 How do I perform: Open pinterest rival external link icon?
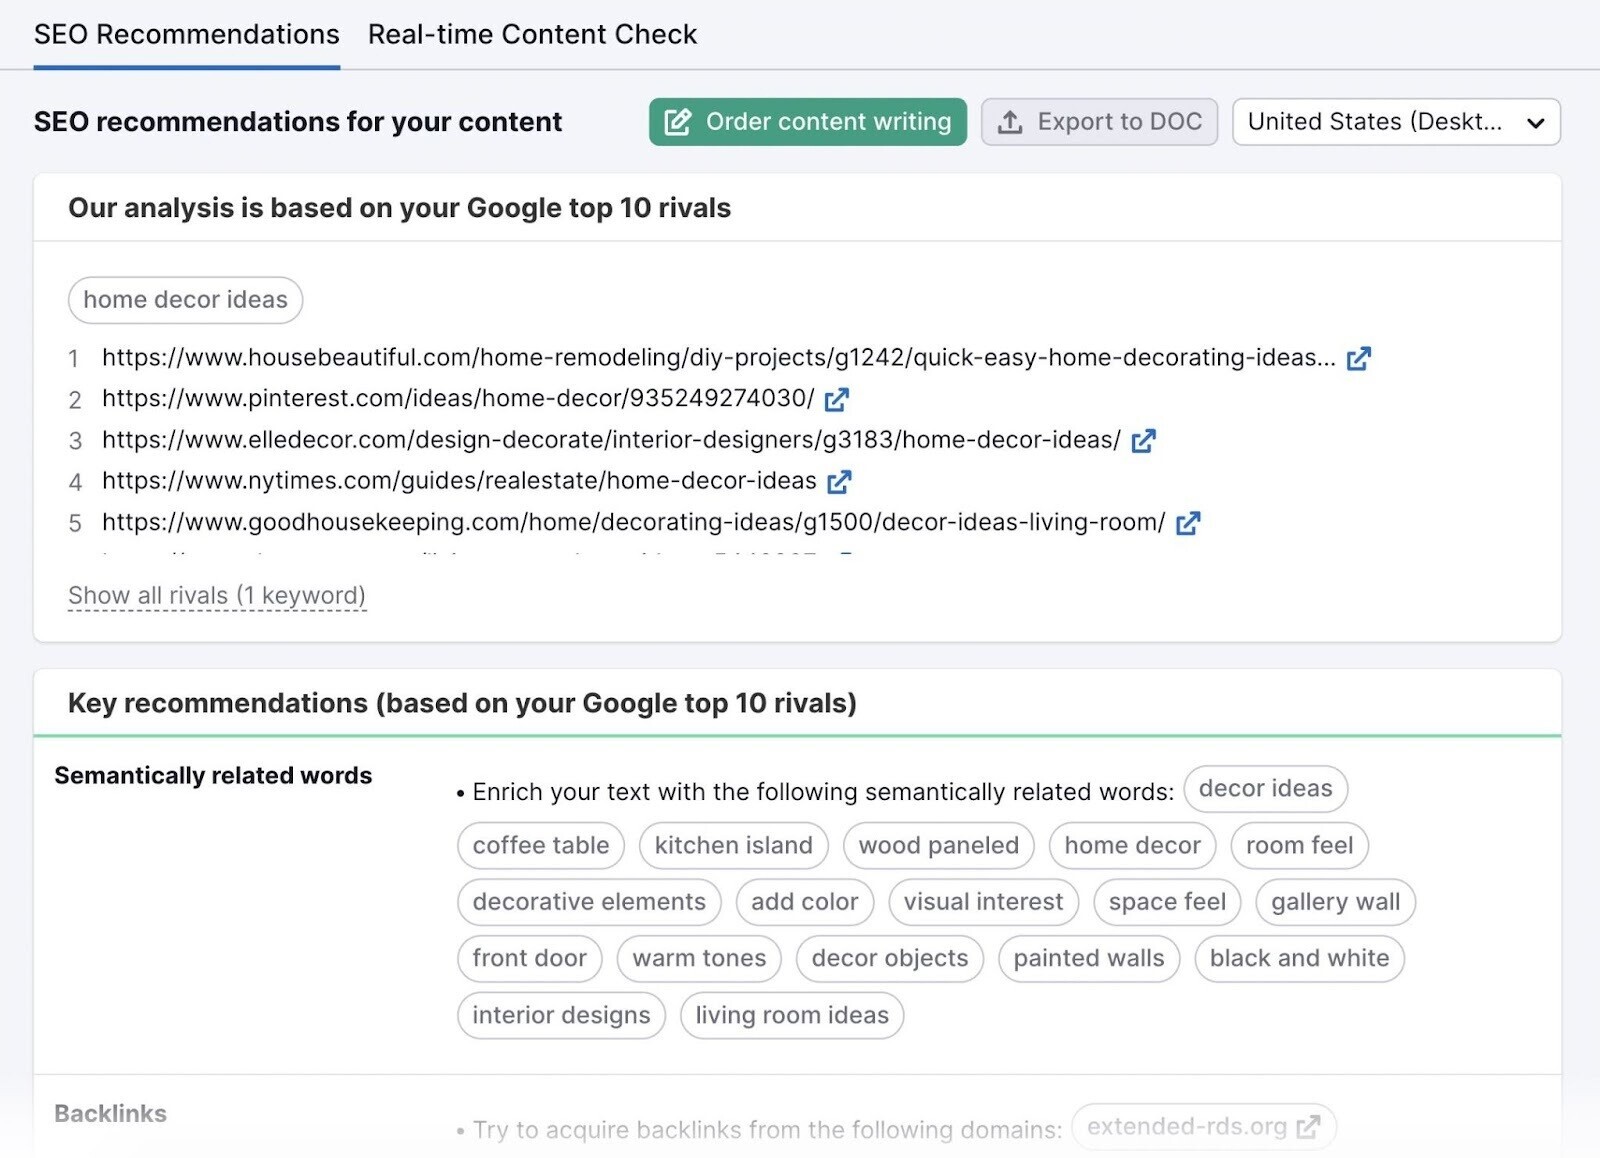[836, 400]
